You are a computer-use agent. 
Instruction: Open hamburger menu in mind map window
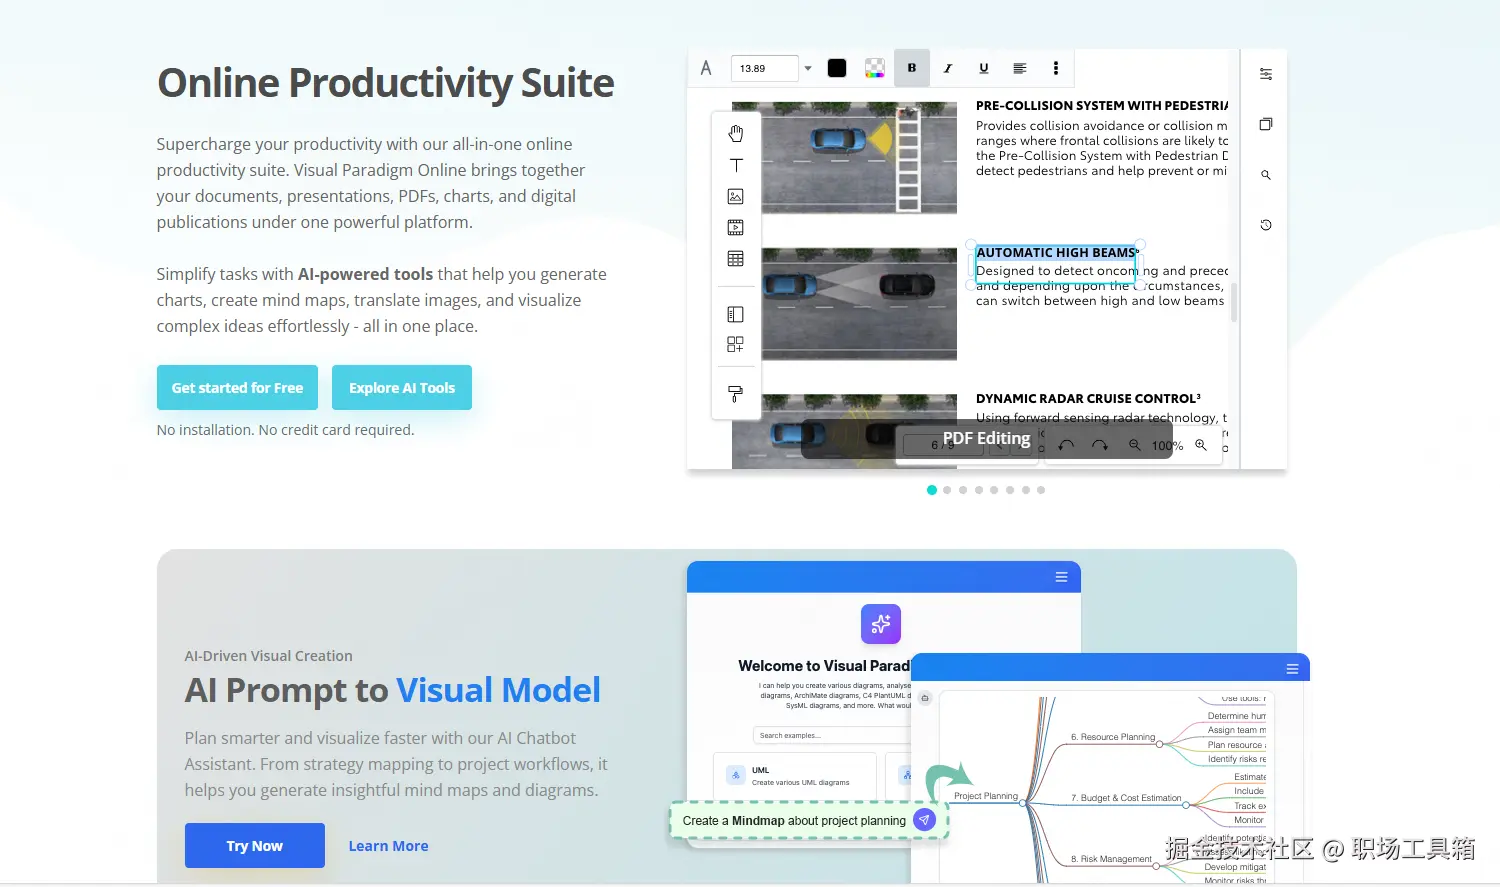point(1292,669)
